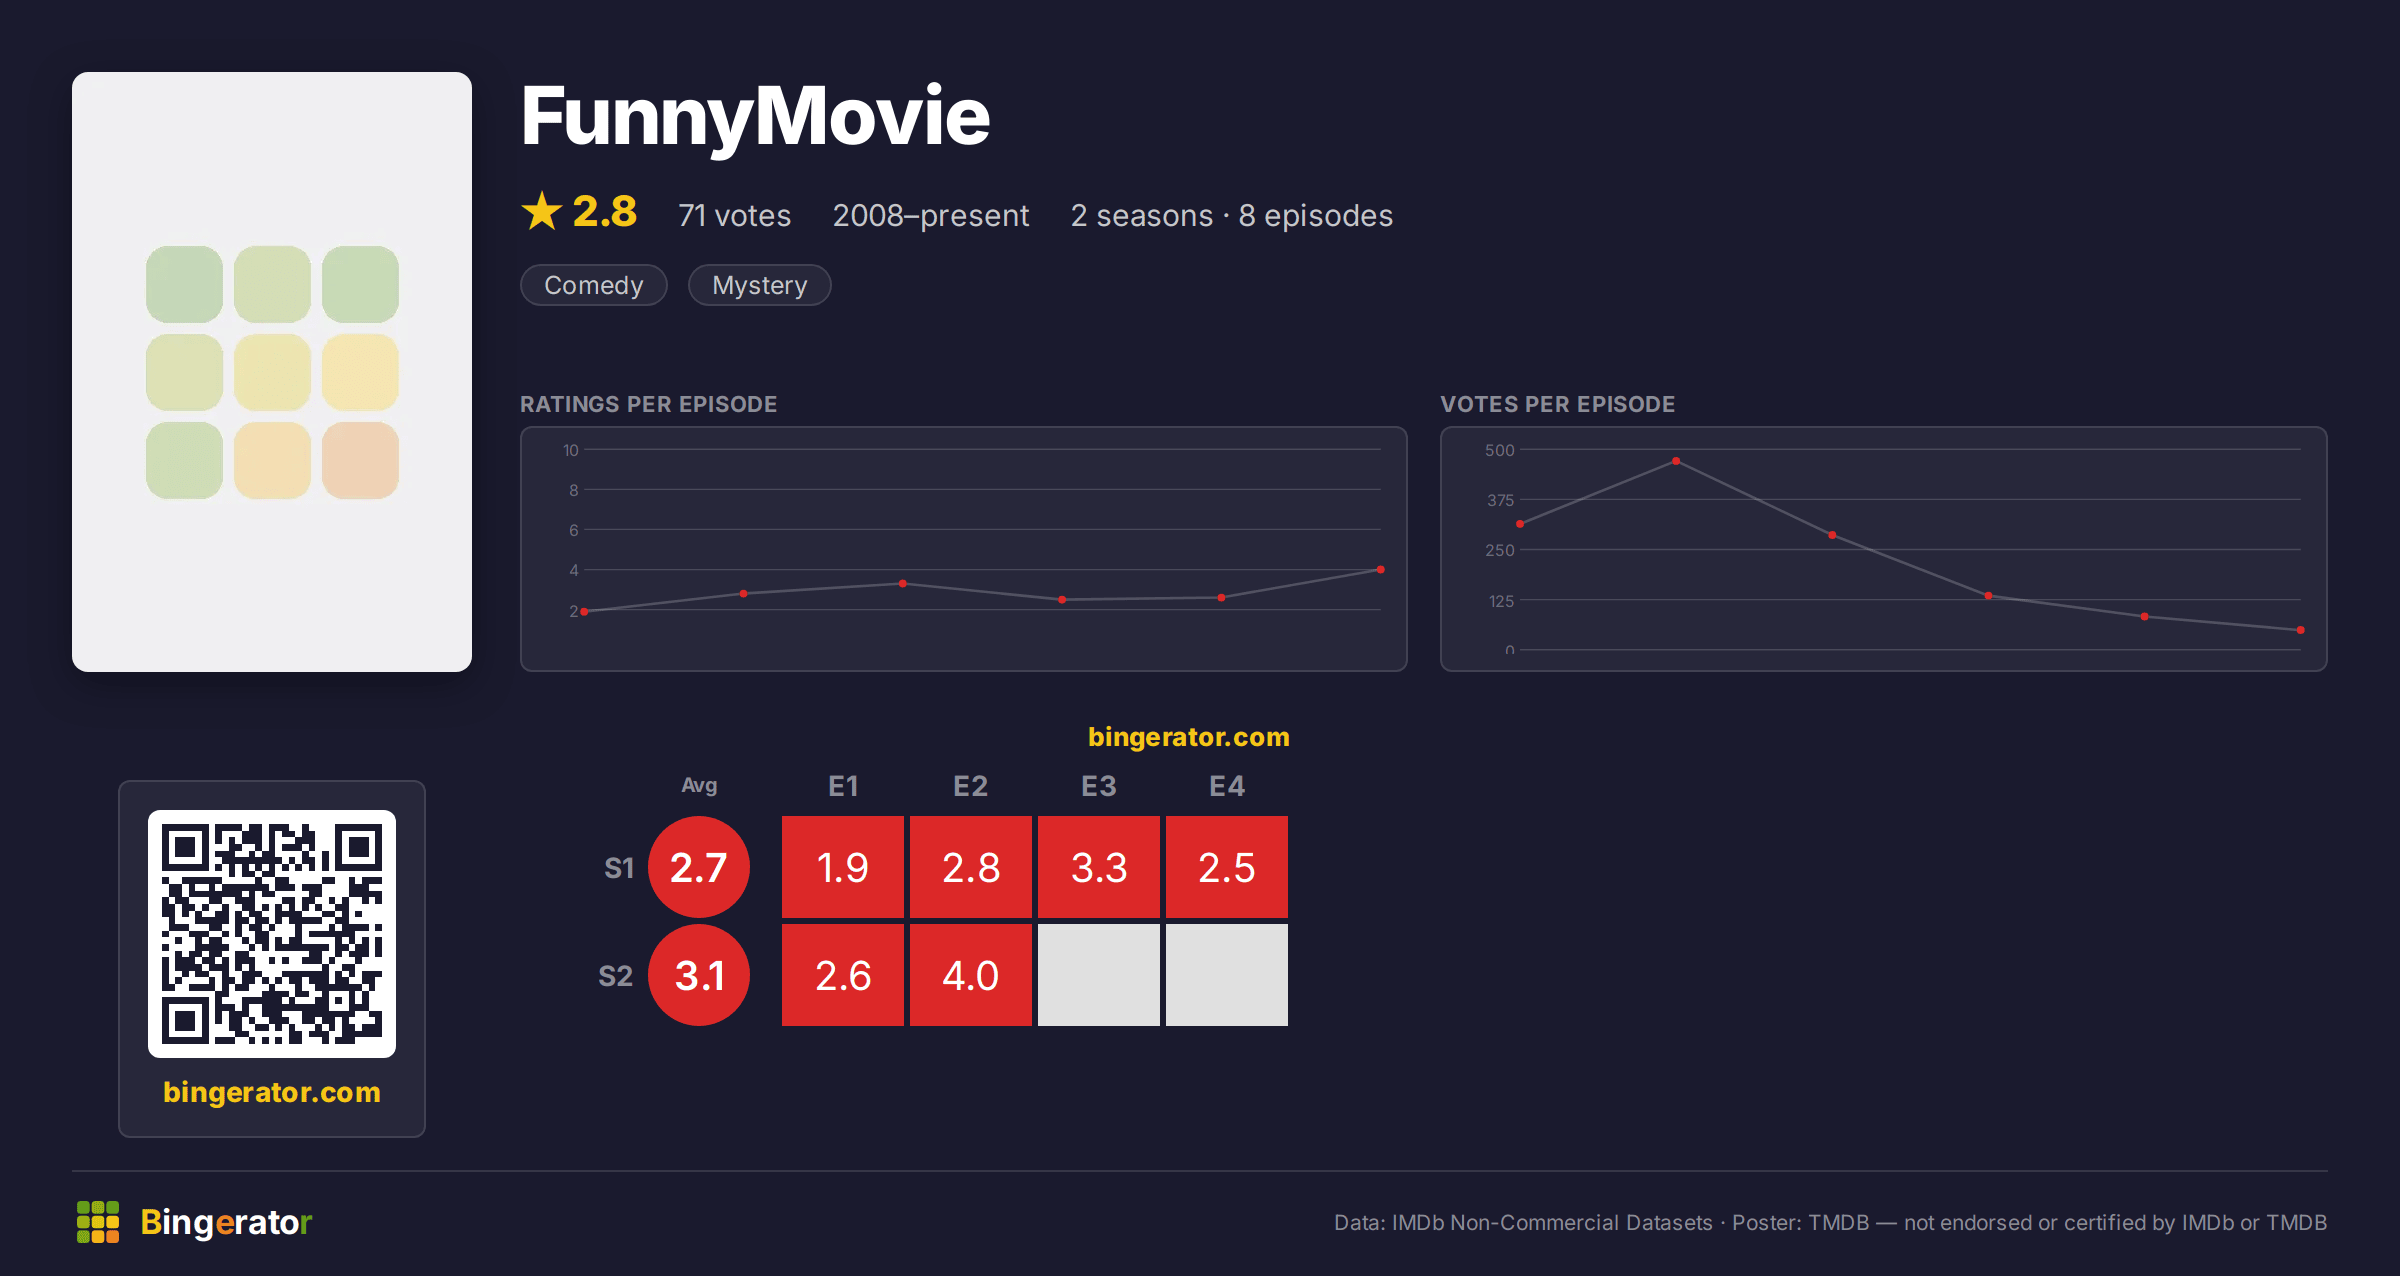Viewport: 2400px width, 1276px height.
Task: Select the Comedy genre tag
Action: 594,285
